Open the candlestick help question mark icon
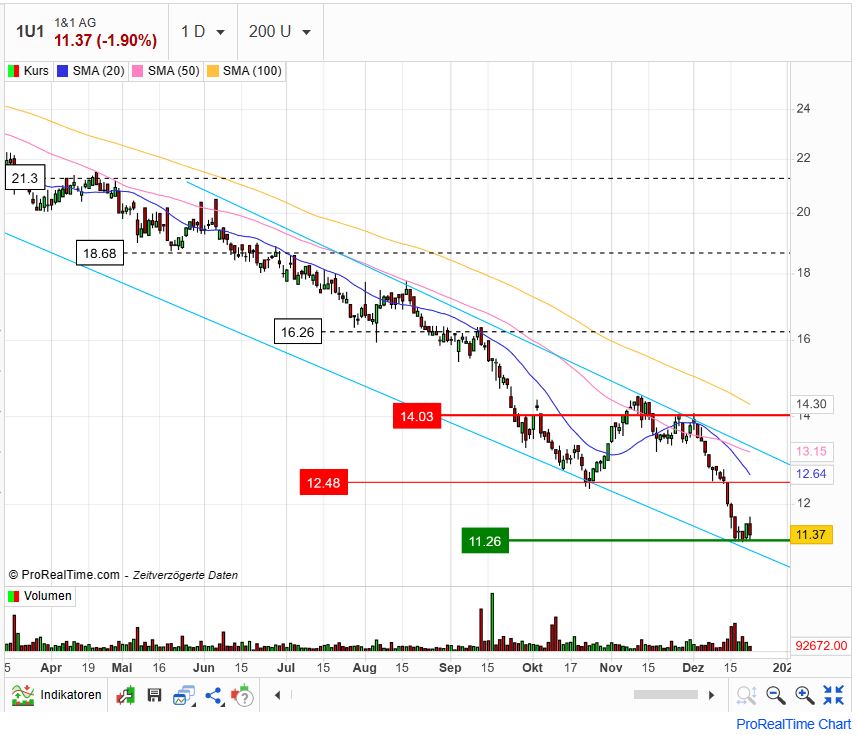Image resolution: width=857 pixels, height=735 pixels. tap(242, 695)
